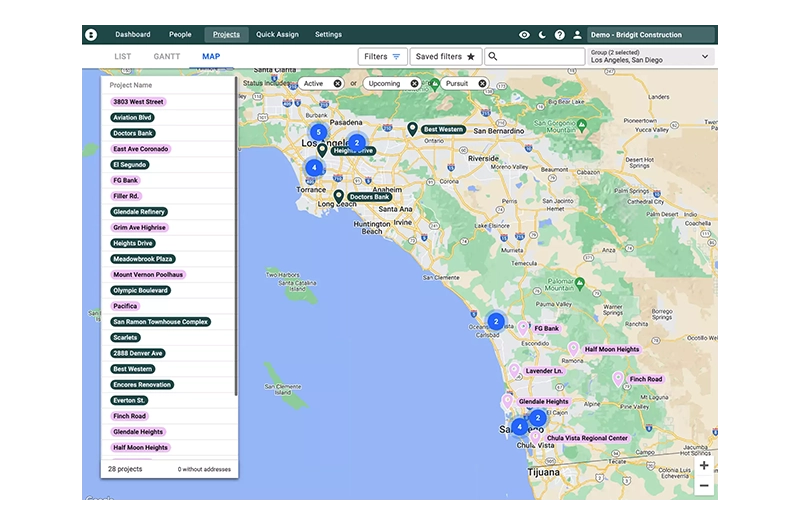Open the user account icon
The height and width of the screenshot is (525, 800).
577,35
